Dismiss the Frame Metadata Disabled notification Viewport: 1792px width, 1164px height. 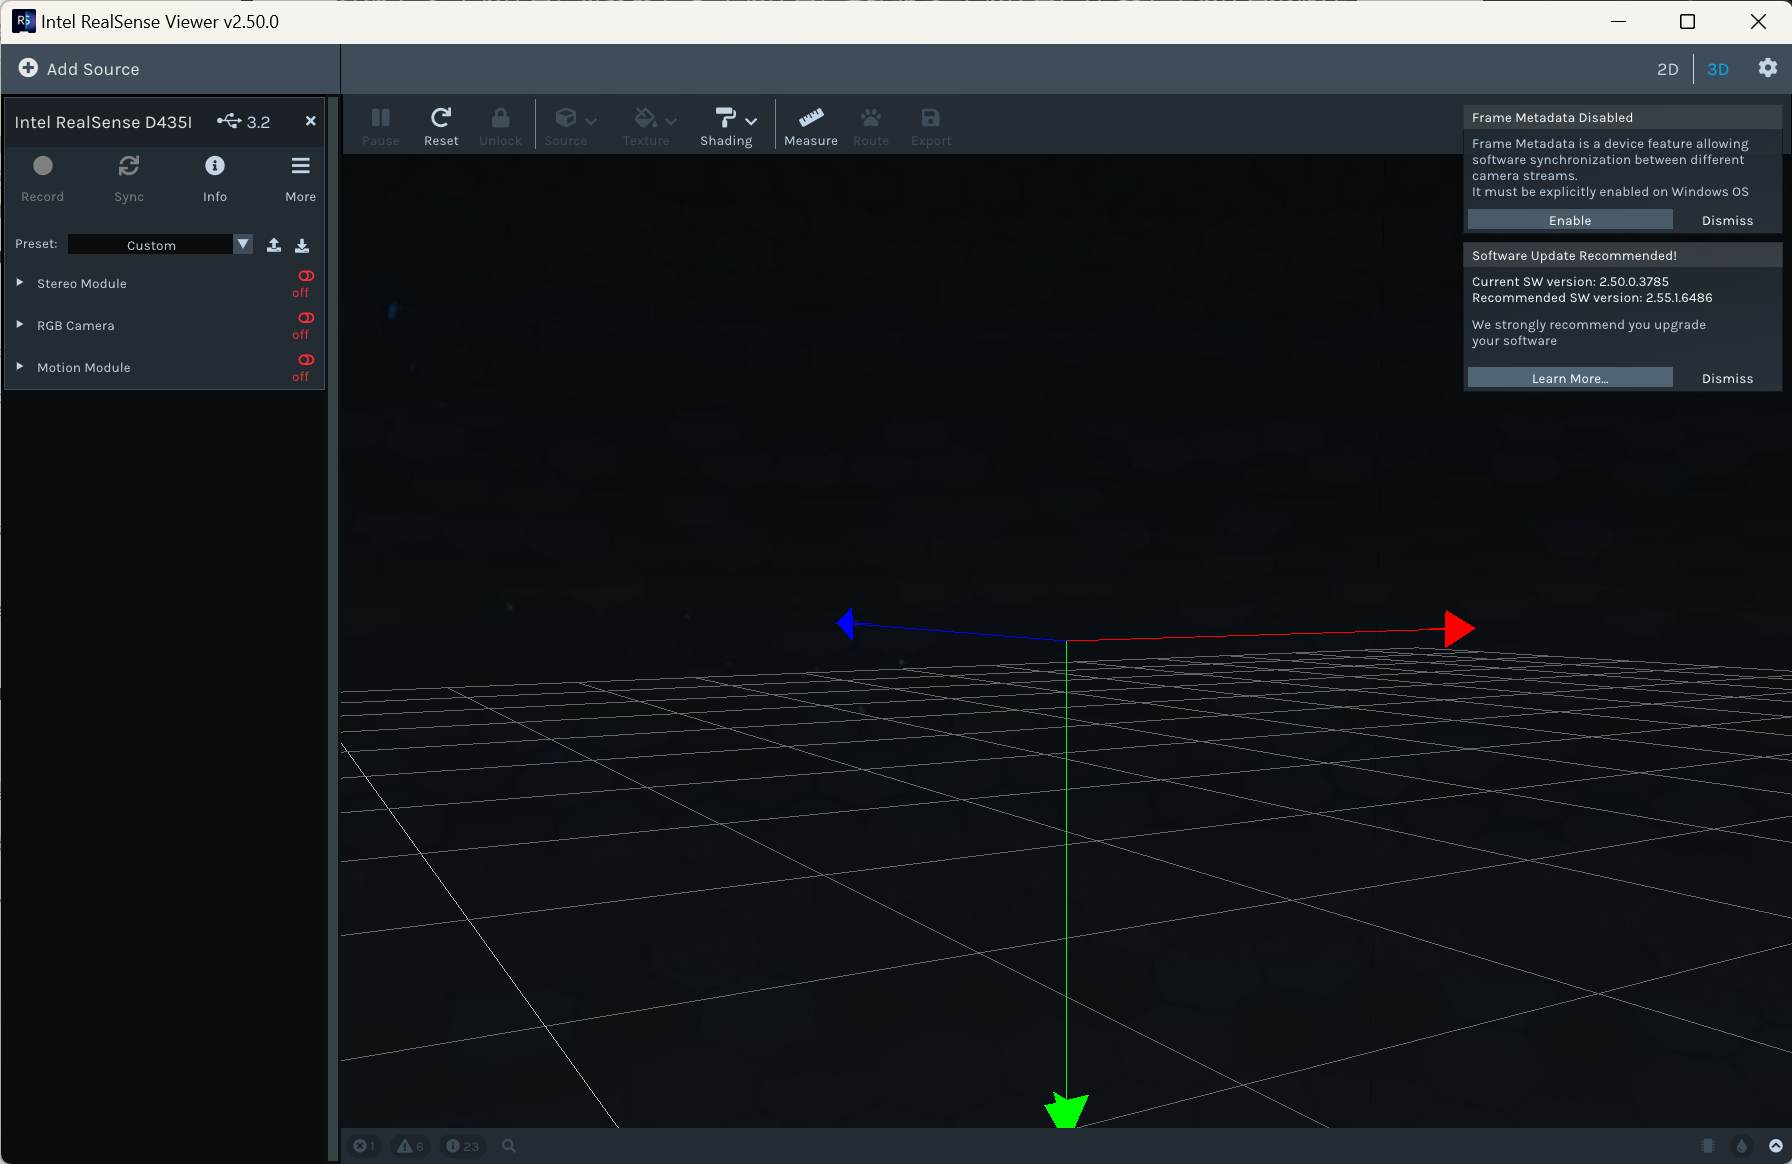[x=1727, y=220]
